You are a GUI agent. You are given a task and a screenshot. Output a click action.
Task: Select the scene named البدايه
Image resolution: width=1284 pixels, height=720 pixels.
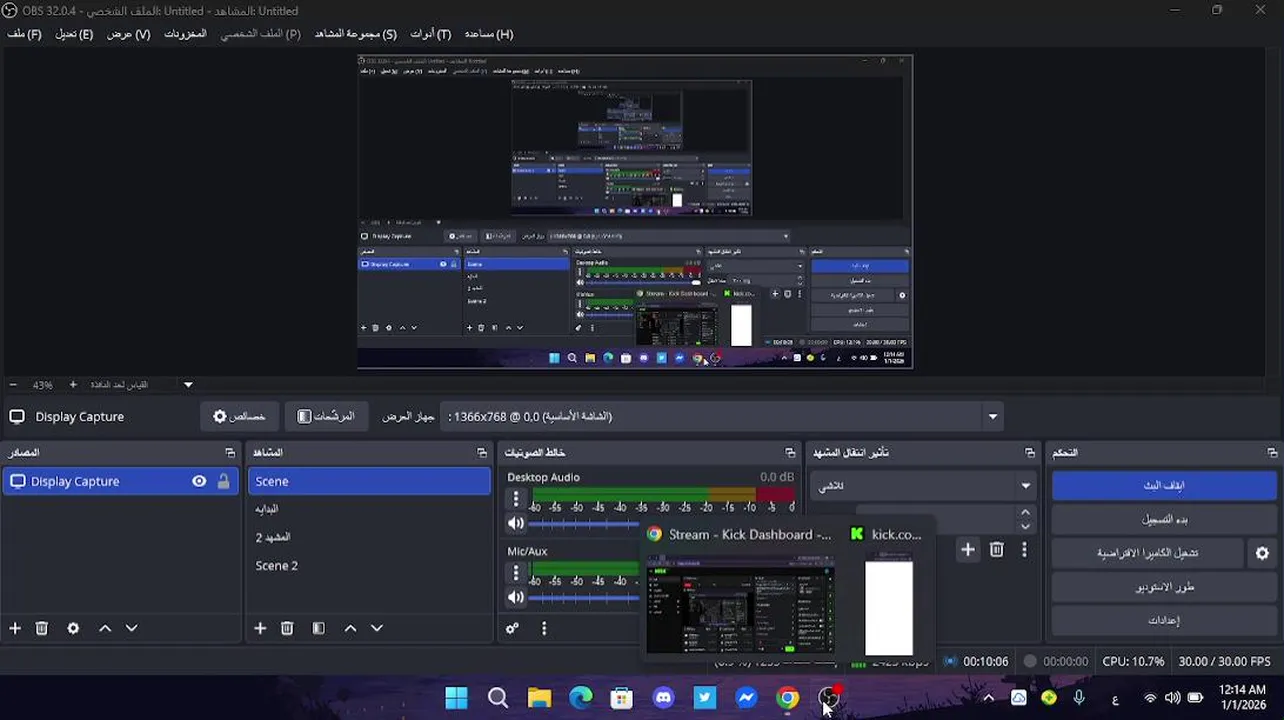pyautogui.click(x=369, y=509)
